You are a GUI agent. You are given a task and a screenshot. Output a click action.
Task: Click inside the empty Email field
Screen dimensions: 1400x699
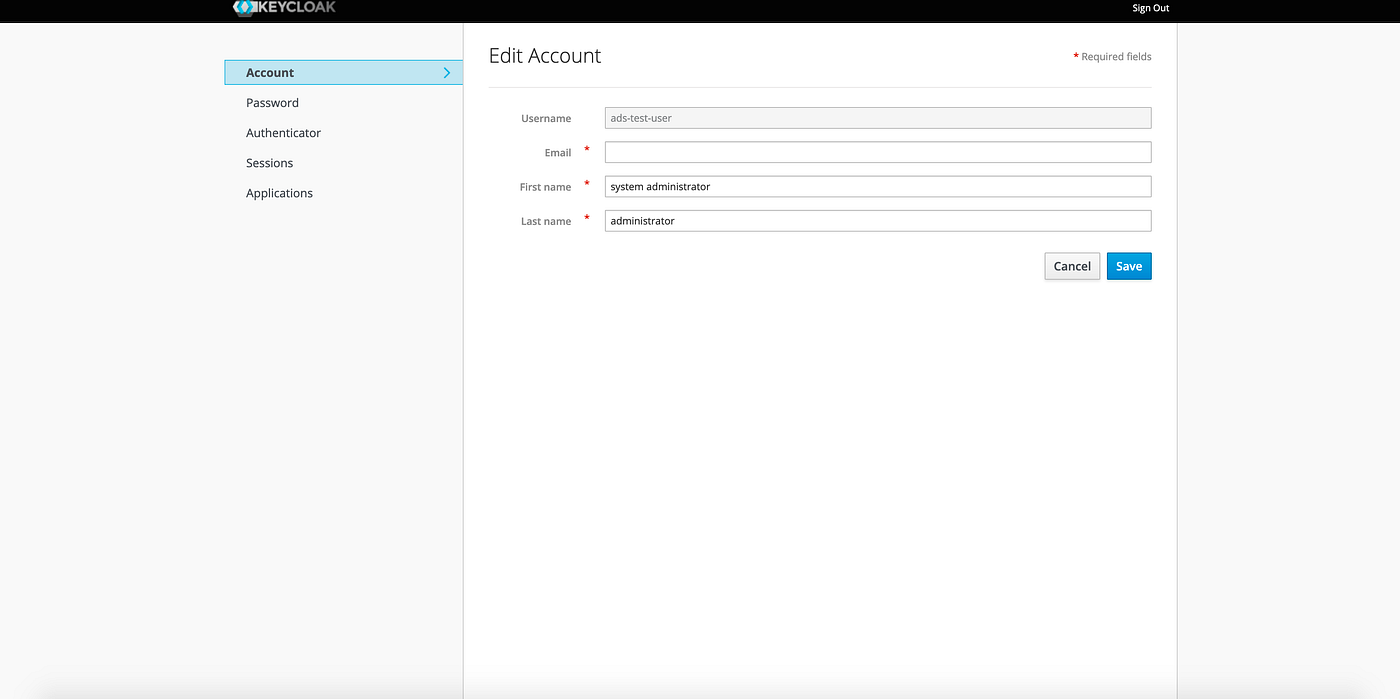pos(877,151)
